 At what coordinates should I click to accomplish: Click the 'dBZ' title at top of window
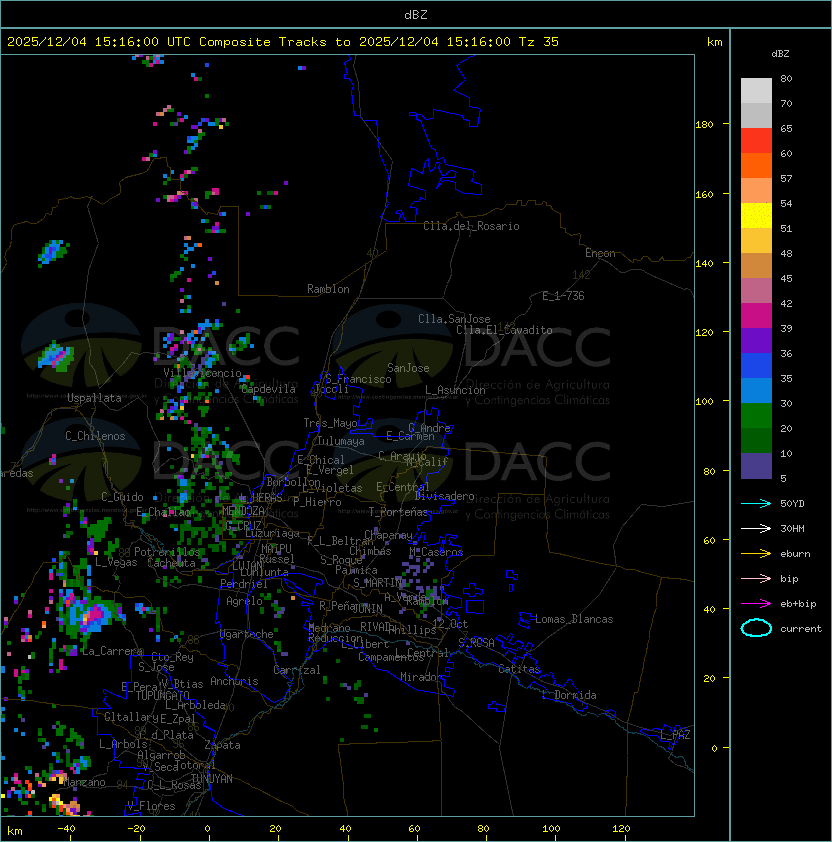coord(416,14)
